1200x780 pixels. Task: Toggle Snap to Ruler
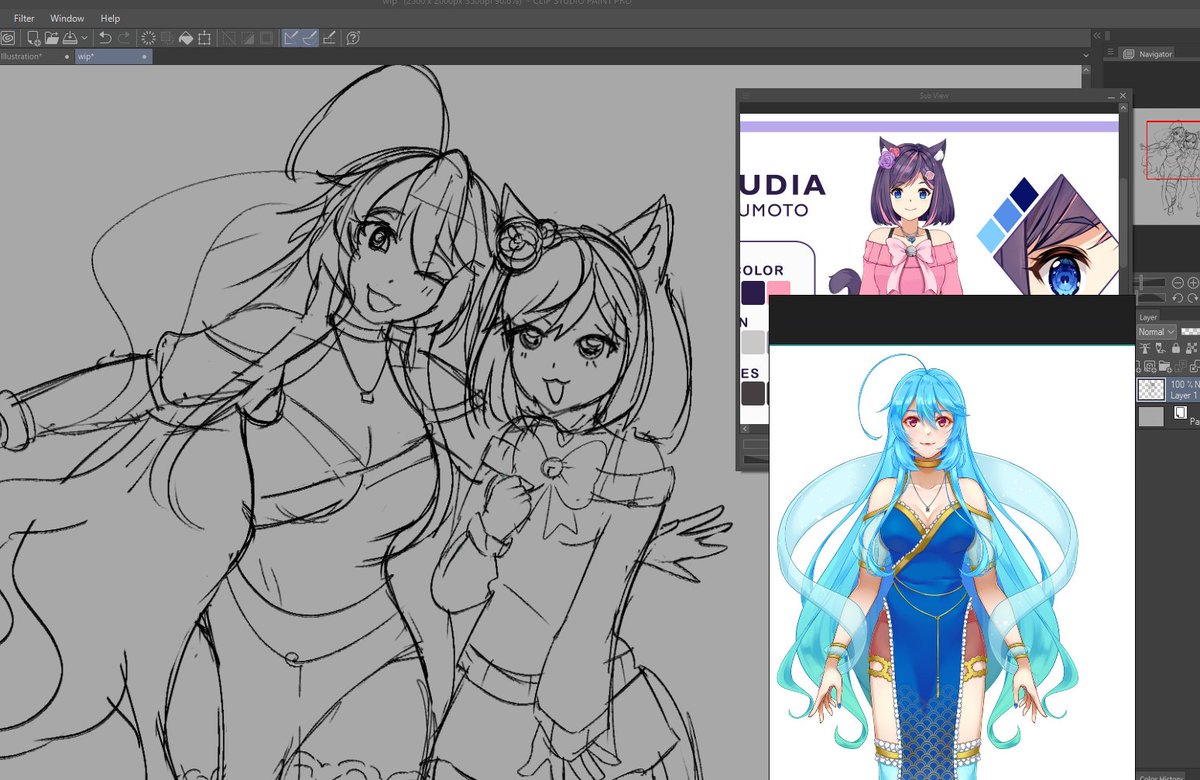[291, 38]
